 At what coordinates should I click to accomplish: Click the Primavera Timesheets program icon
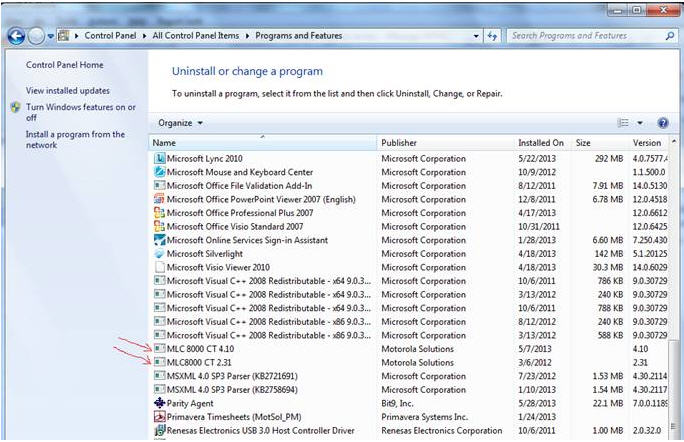pyautogui.click(x=159, y=416)
